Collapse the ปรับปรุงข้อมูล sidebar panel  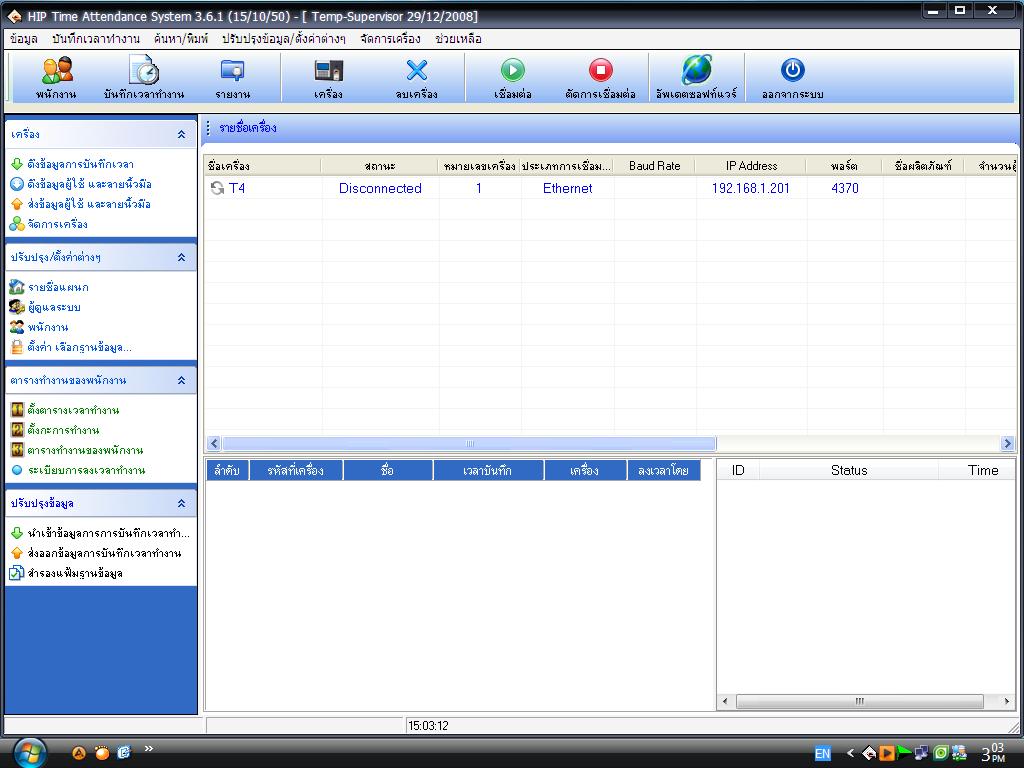point(182,504)
